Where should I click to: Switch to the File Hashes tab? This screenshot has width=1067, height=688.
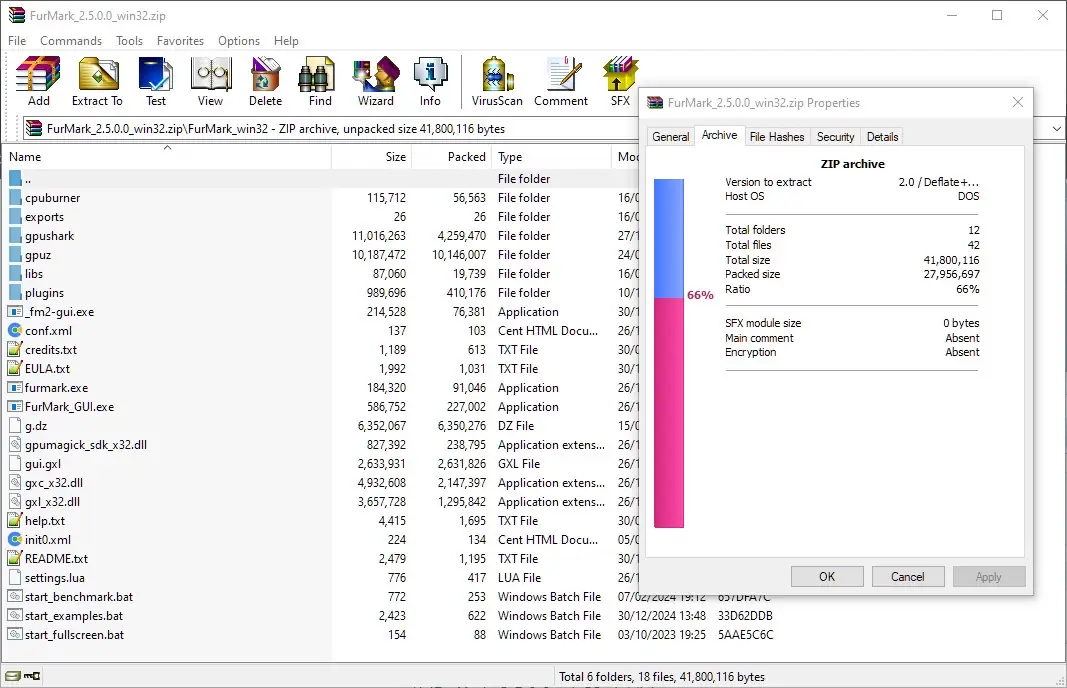777,137
